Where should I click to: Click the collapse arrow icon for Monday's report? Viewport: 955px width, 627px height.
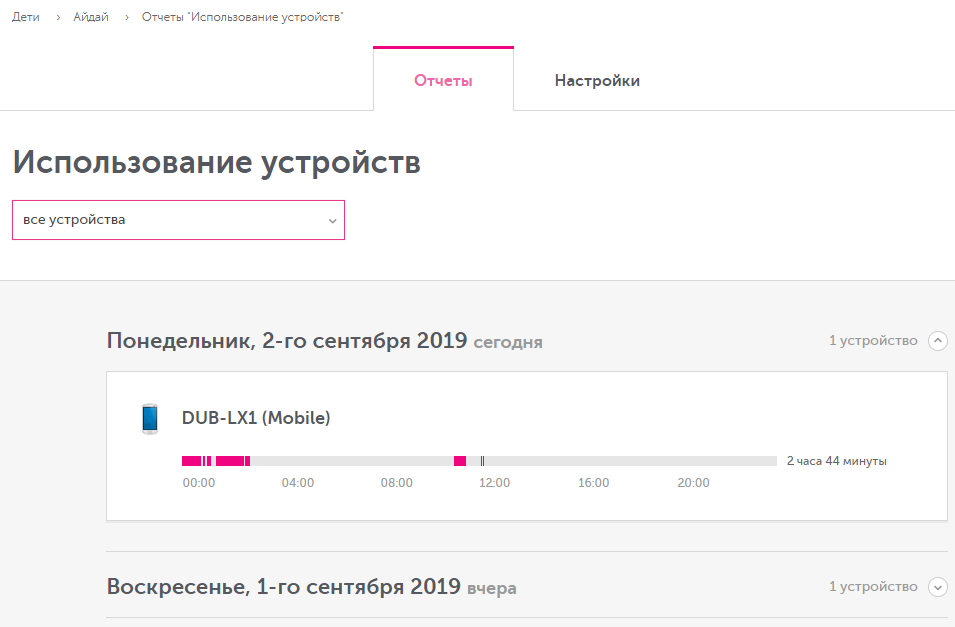pos(937,340)
